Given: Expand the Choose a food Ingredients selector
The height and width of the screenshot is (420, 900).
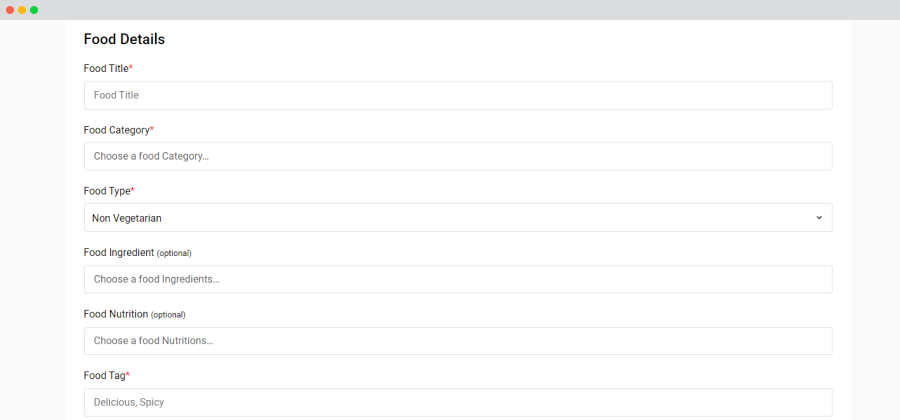Looking at the screenshot, I should coord(458,279).
